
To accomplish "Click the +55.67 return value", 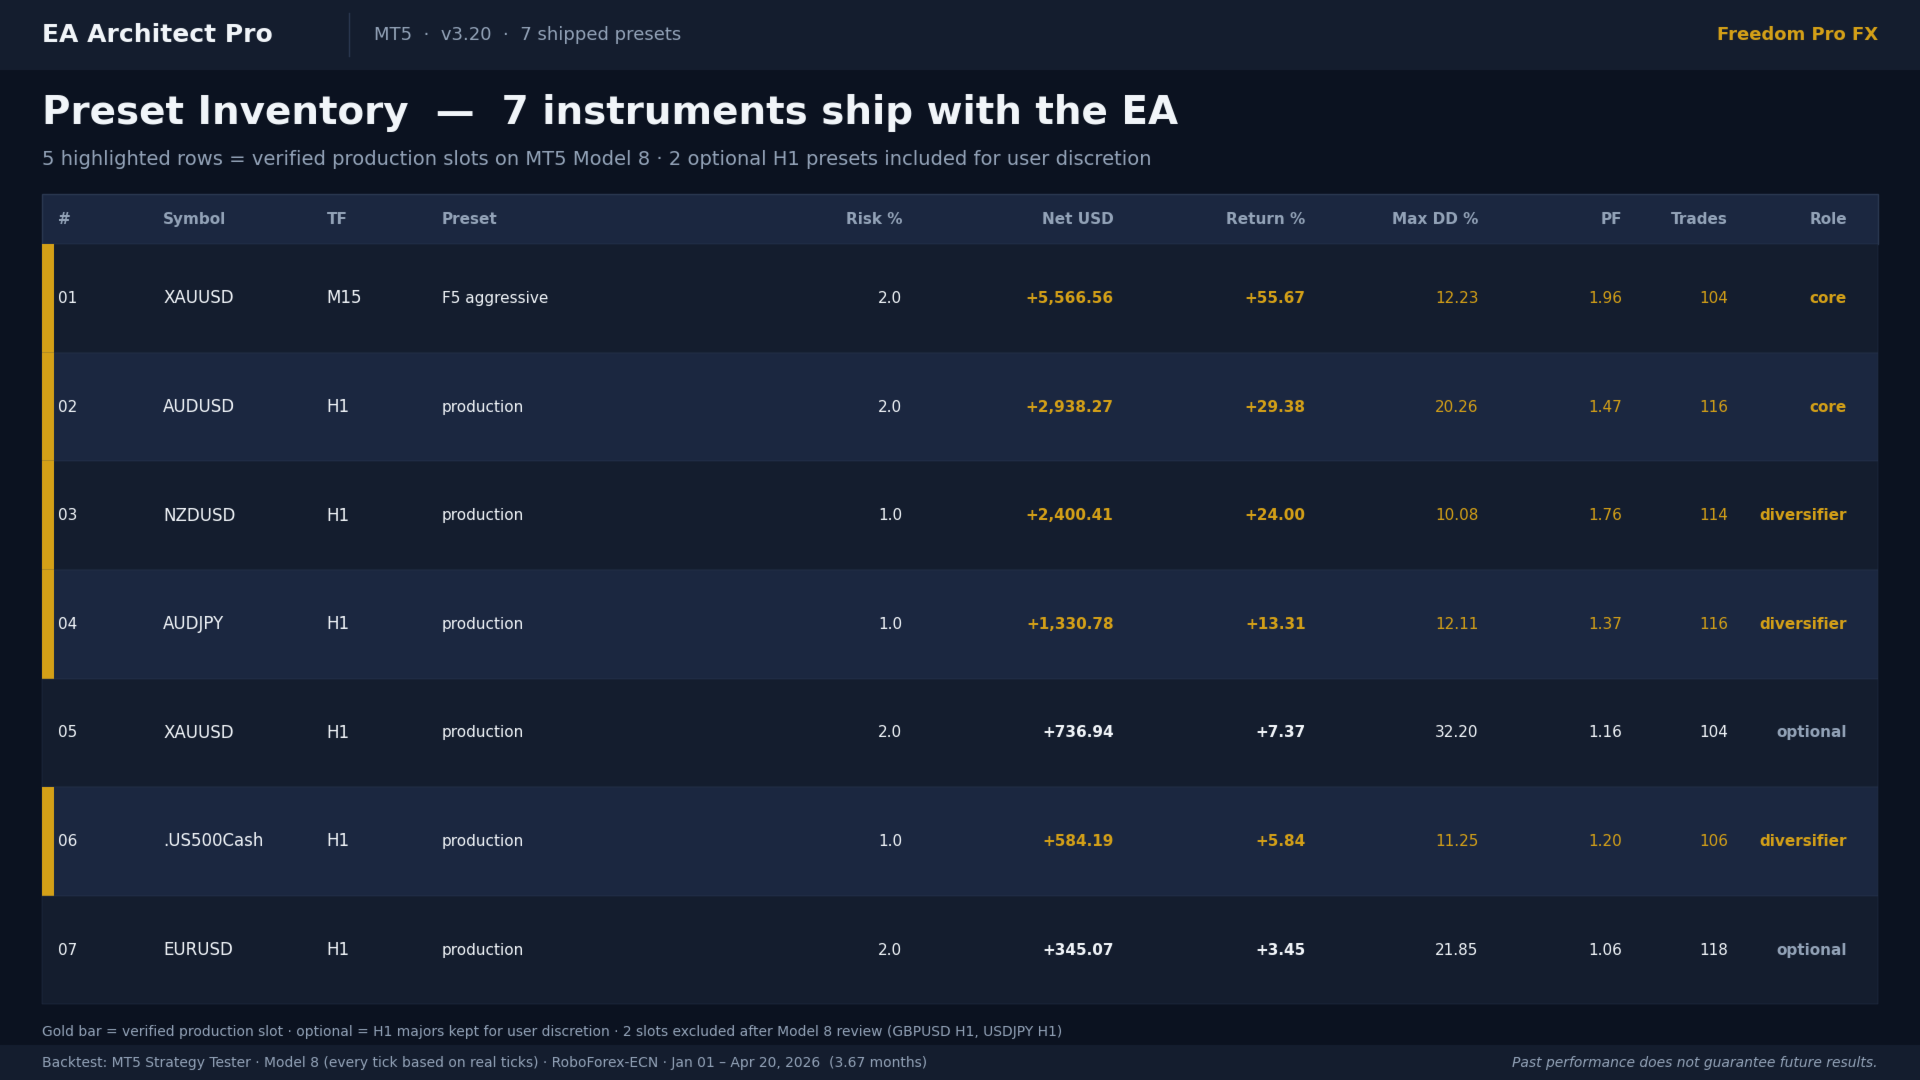I will [x=1274, y=298].
